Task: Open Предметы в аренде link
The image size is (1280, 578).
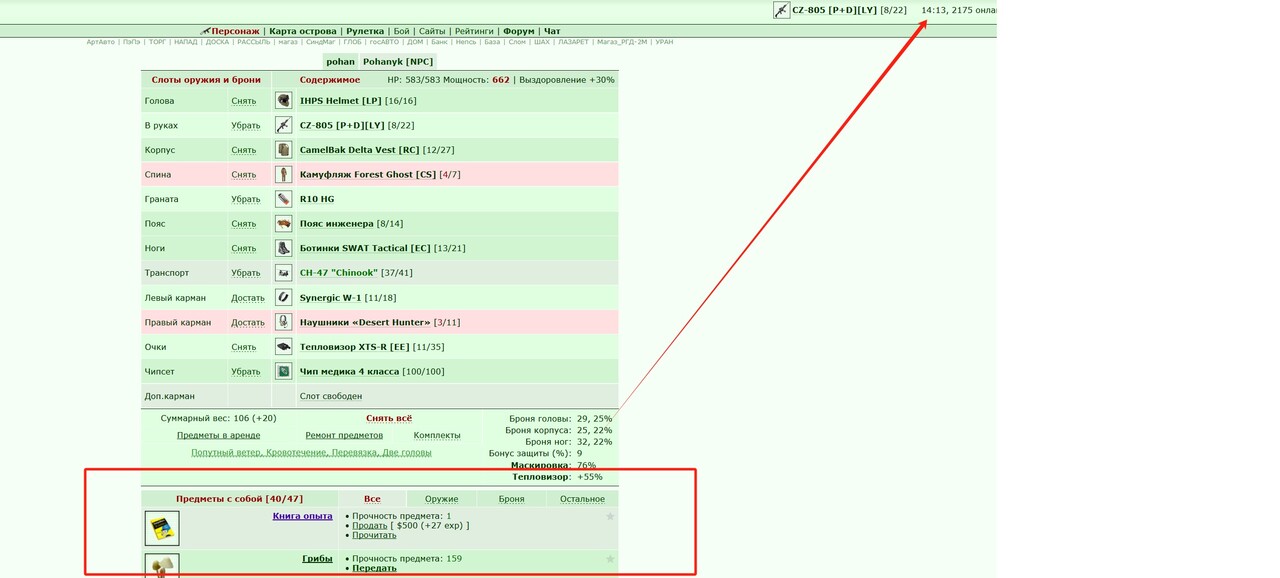Action: (218, 435)
